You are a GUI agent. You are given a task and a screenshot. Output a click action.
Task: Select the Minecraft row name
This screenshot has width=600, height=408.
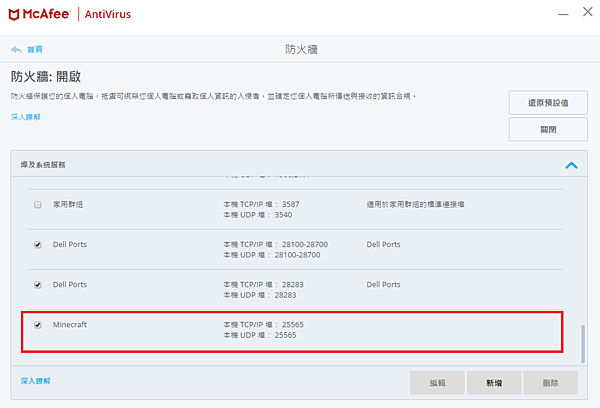(x=70, y=325)
